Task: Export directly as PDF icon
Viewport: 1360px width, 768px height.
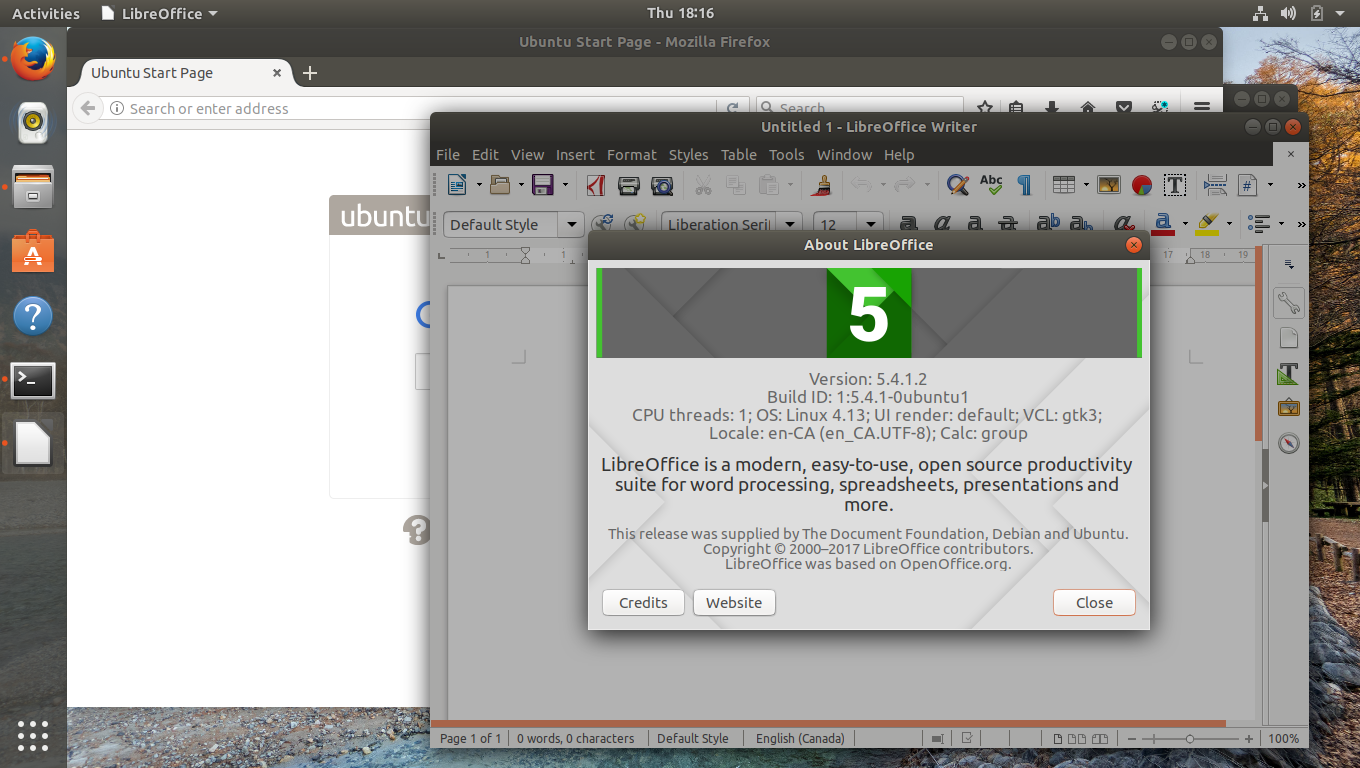Action: (x=596, y=185)
